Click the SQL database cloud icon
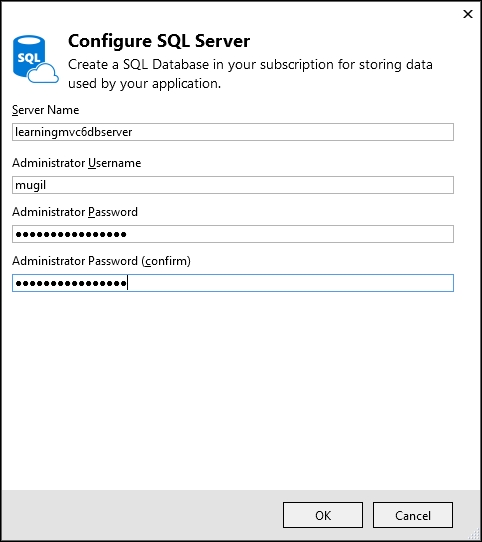Image resolution: width=482 pixels, height=542 pixels. pos(35,59)
